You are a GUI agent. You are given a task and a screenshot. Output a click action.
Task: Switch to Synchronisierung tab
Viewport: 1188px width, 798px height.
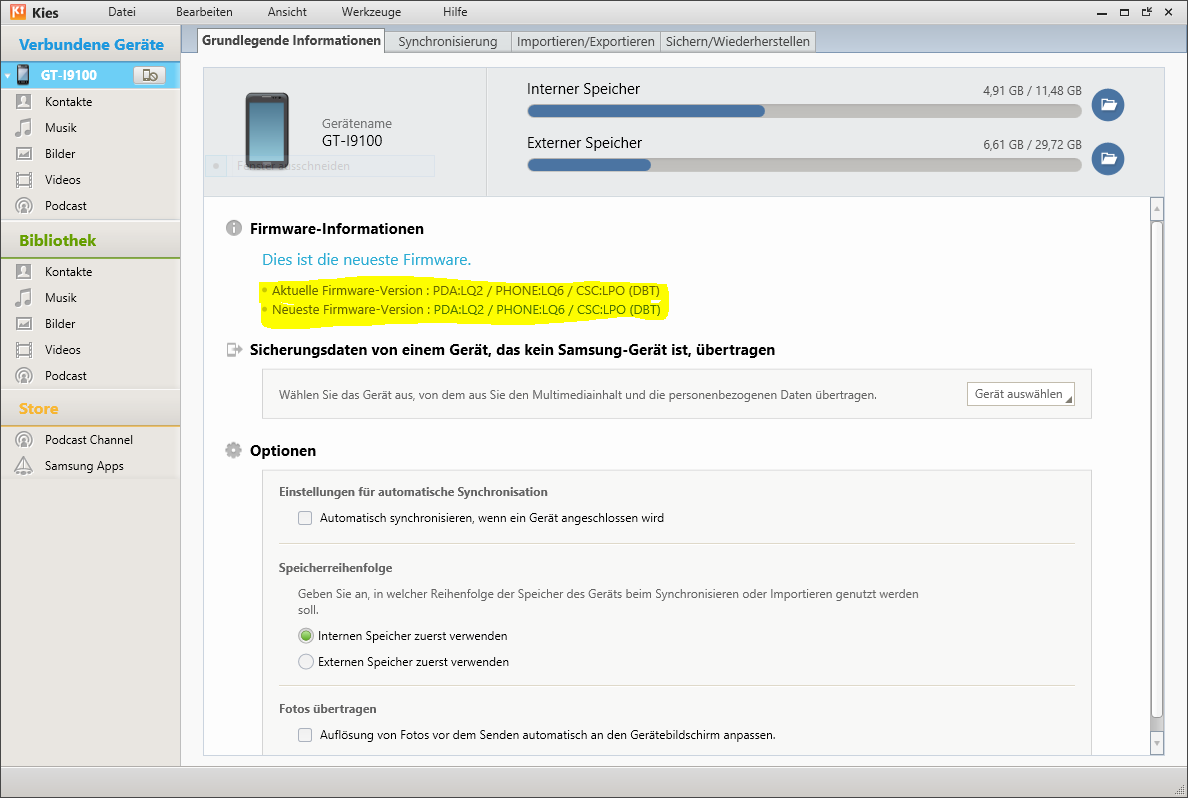coord(448,42)
